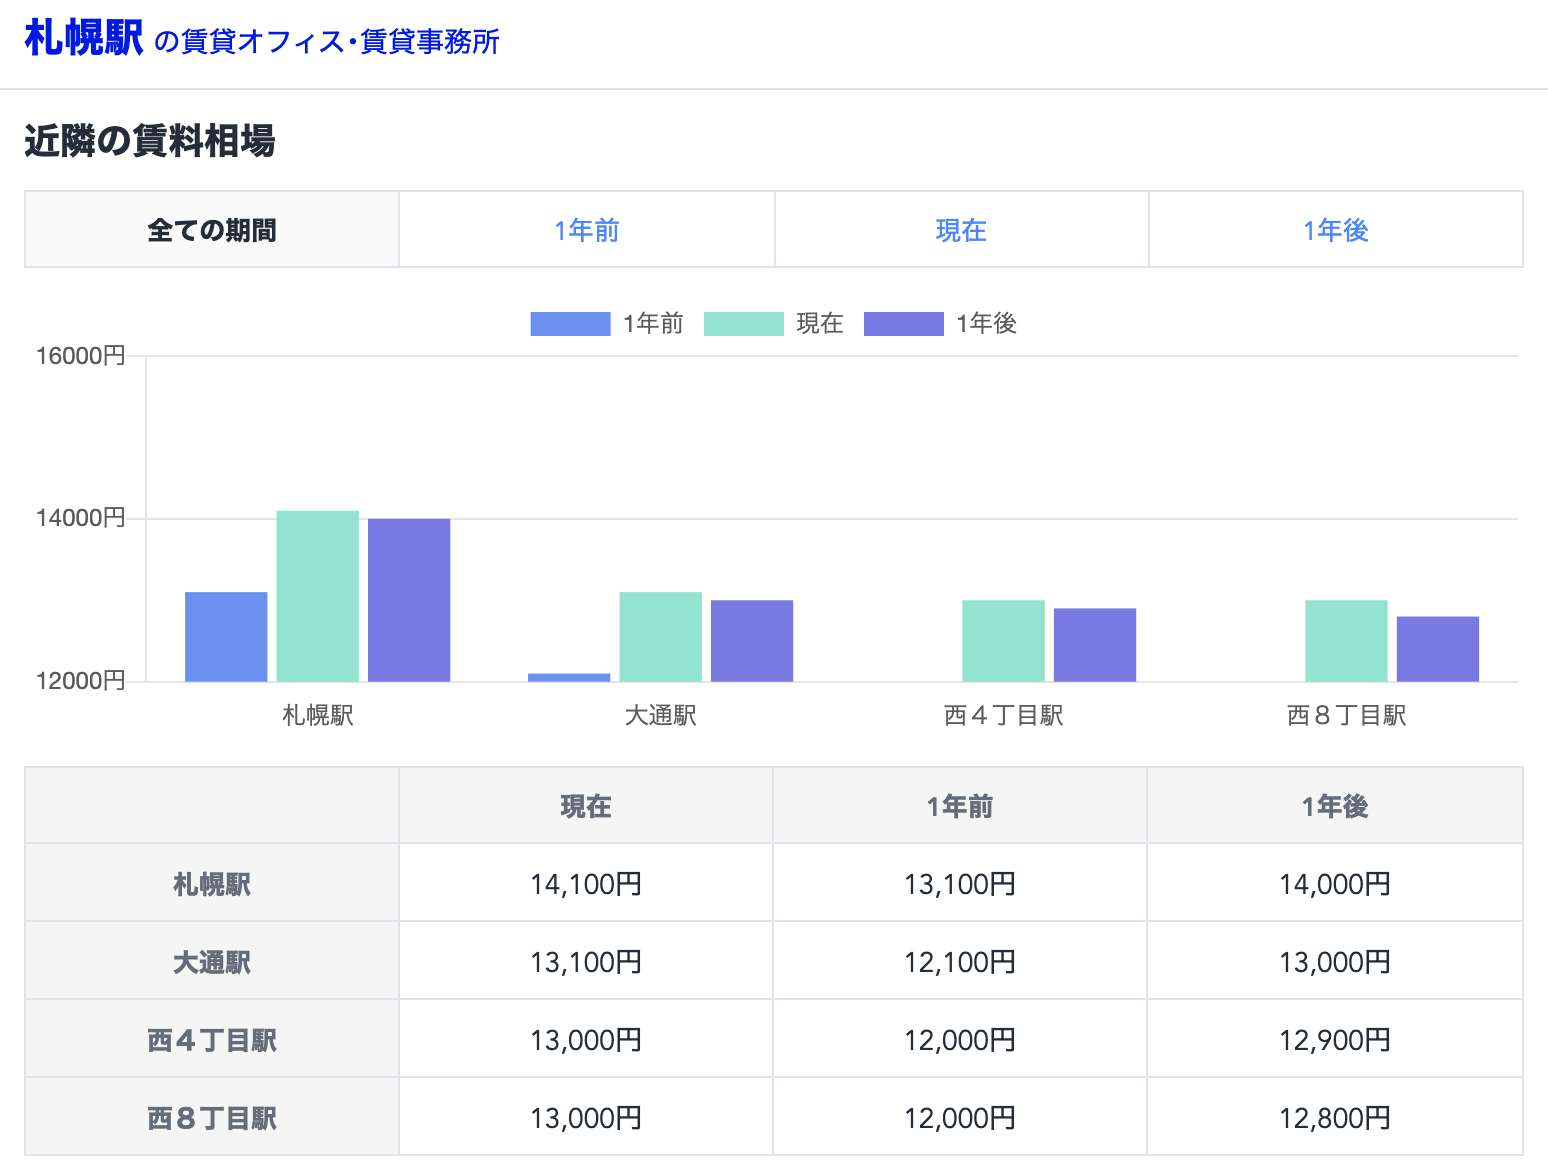1548x1162 pixels.
Task: Click 西8丁目駅 row 12,000円 cell
Action: point(960,1118)
